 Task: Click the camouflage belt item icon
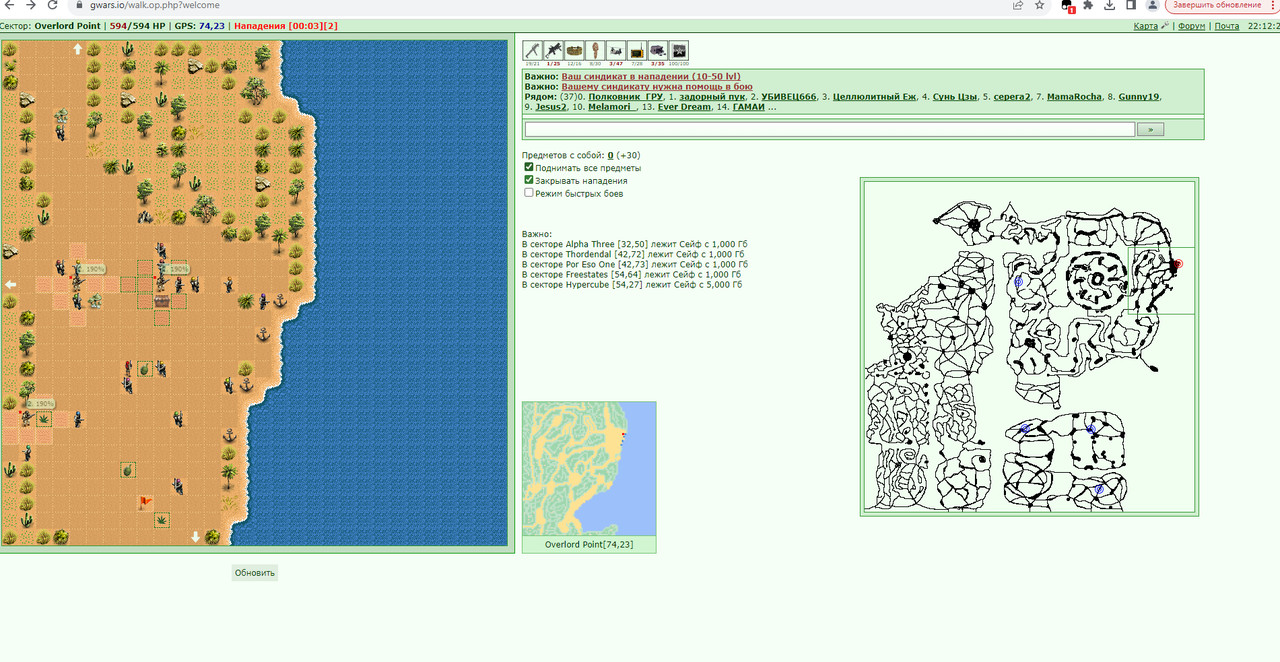pyautogui.click(x=574, y=50)
